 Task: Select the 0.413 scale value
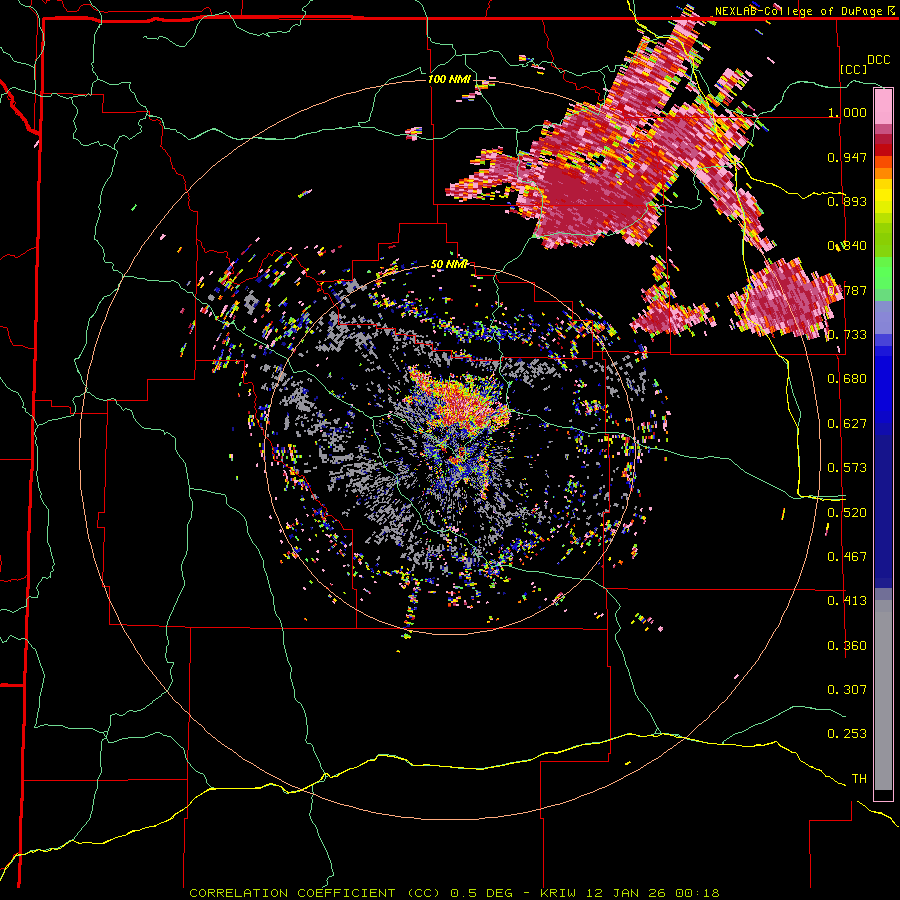pyautogui.click(x=847, y=601)
